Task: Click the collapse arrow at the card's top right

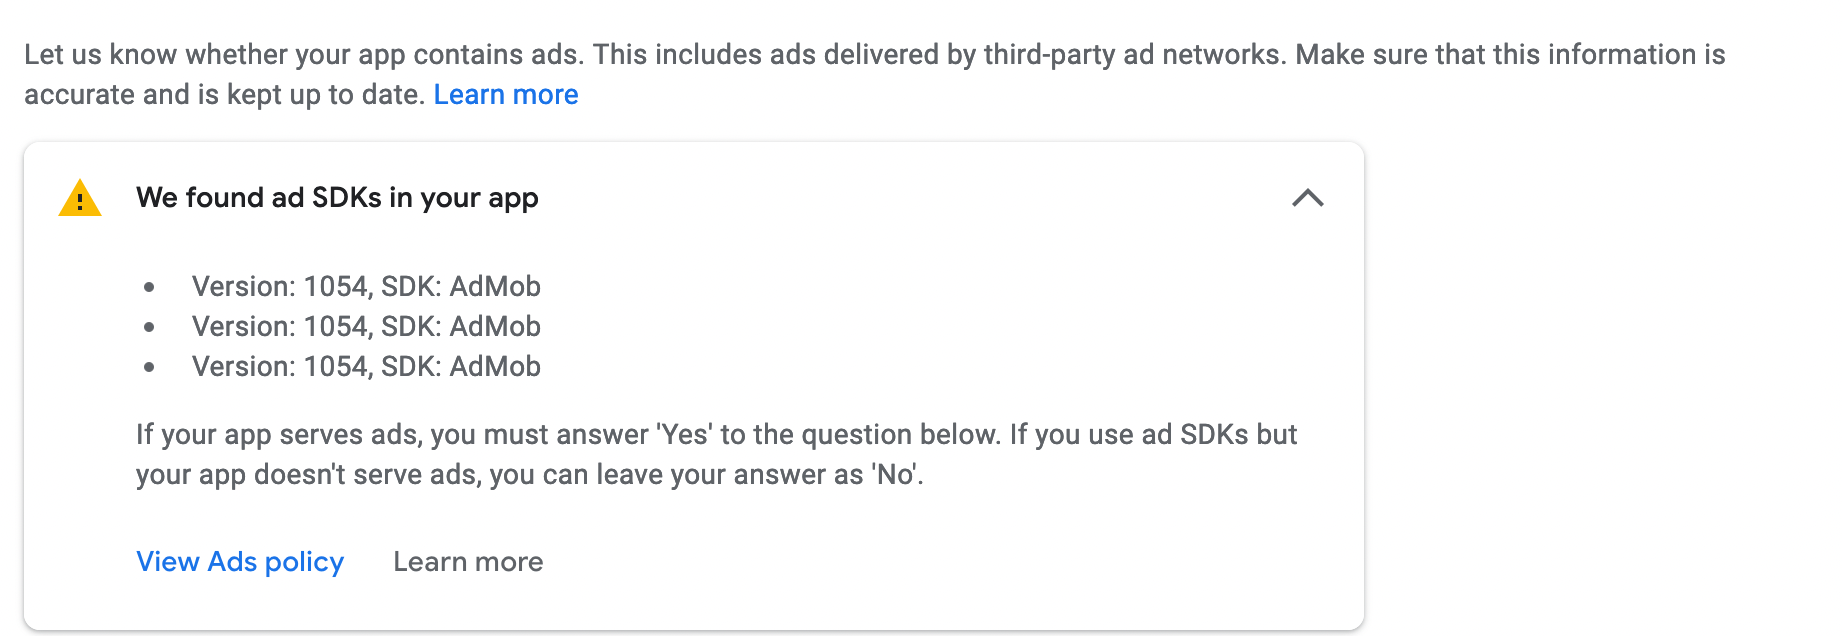Action: (x=1310, y=198)
